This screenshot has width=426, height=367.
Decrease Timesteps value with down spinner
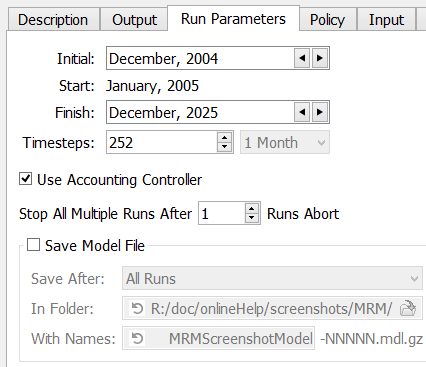(224, 147)
